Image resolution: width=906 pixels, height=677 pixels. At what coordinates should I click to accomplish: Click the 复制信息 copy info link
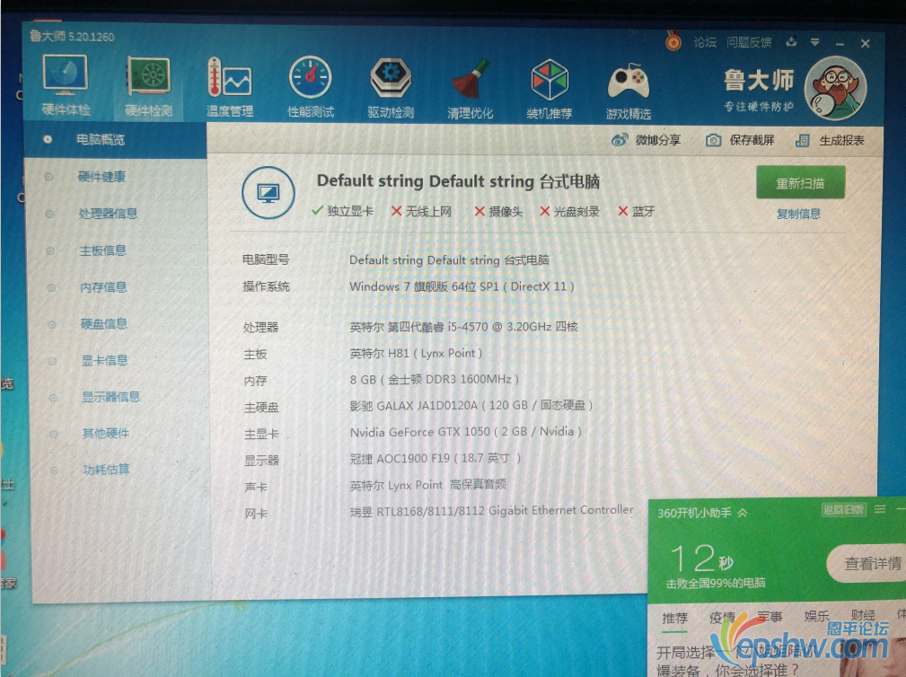799,214
